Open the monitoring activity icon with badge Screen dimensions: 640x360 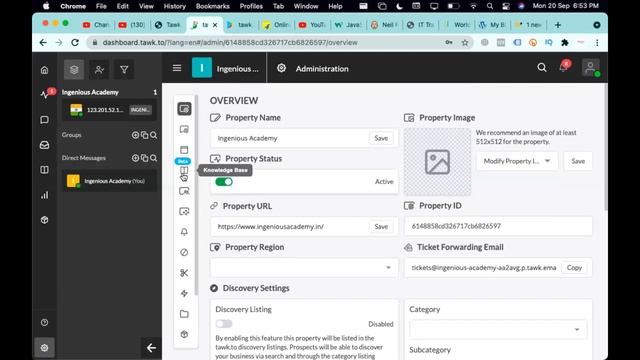45,94
